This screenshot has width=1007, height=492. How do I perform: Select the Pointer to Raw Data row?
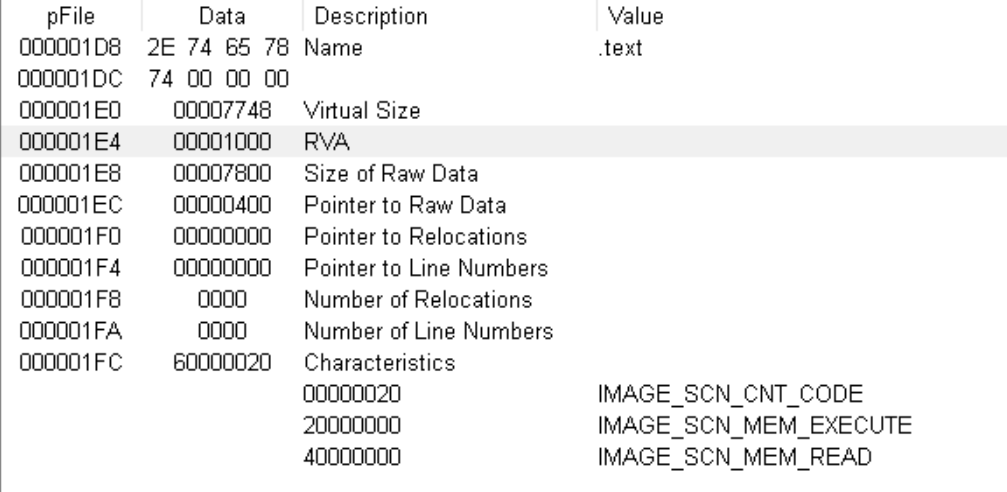tap(504, 205)
